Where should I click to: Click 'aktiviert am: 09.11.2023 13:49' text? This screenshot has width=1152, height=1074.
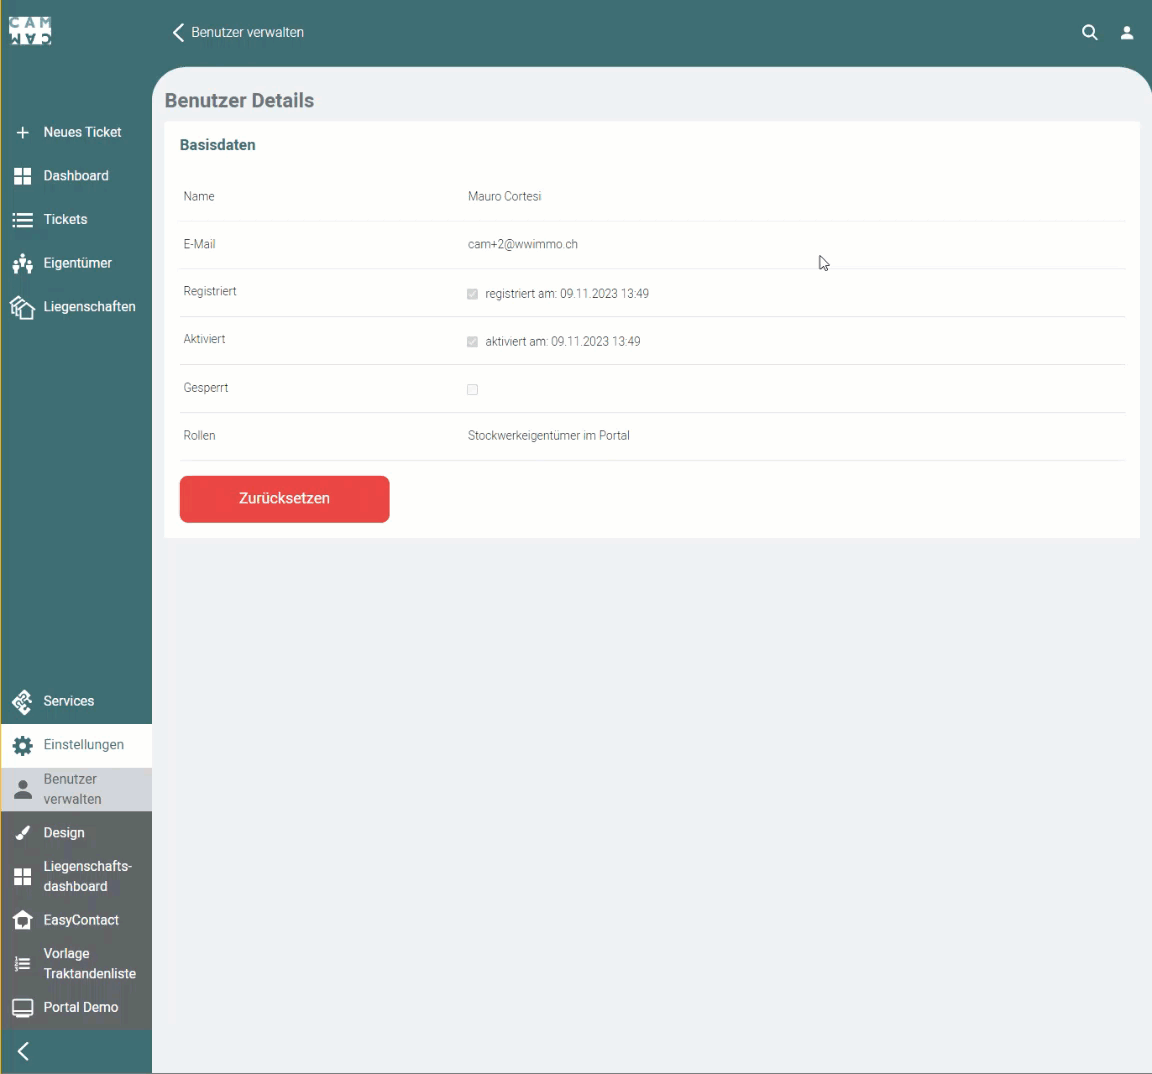coord(563,342)
